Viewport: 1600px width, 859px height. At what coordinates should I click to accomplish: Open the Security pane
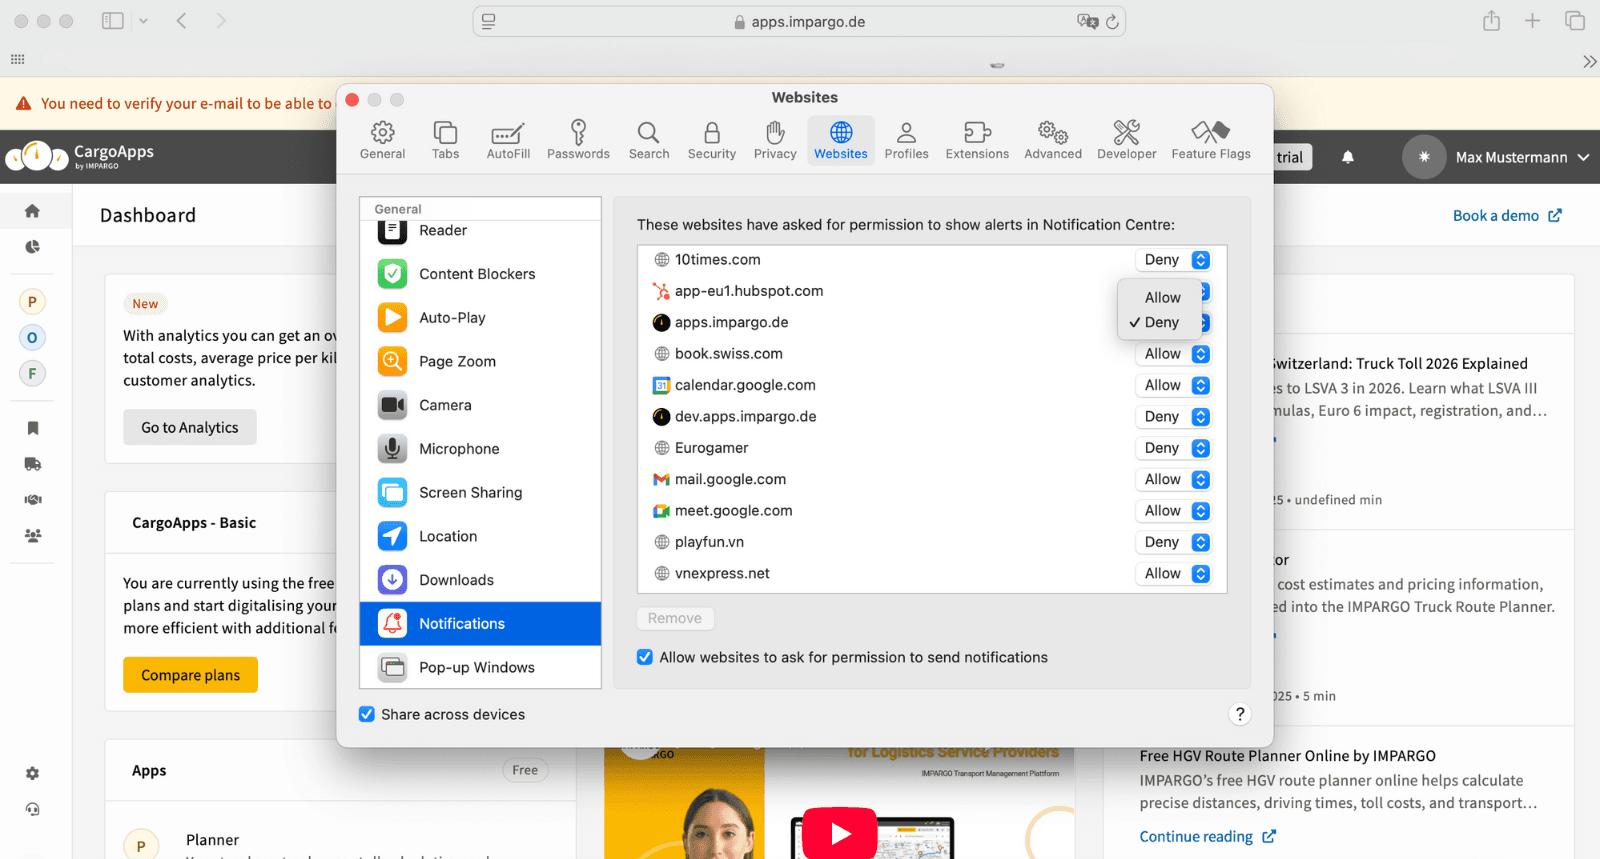(712, 140)
